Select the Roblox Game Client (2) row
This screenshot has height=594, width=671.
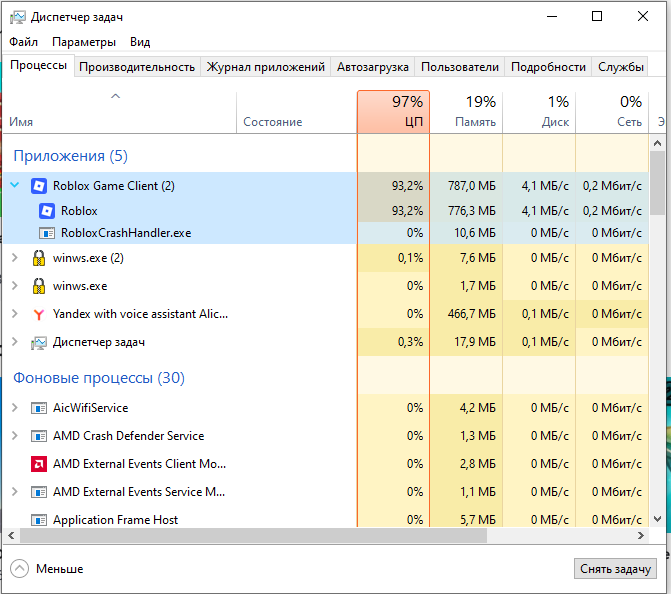coord(325,186)
